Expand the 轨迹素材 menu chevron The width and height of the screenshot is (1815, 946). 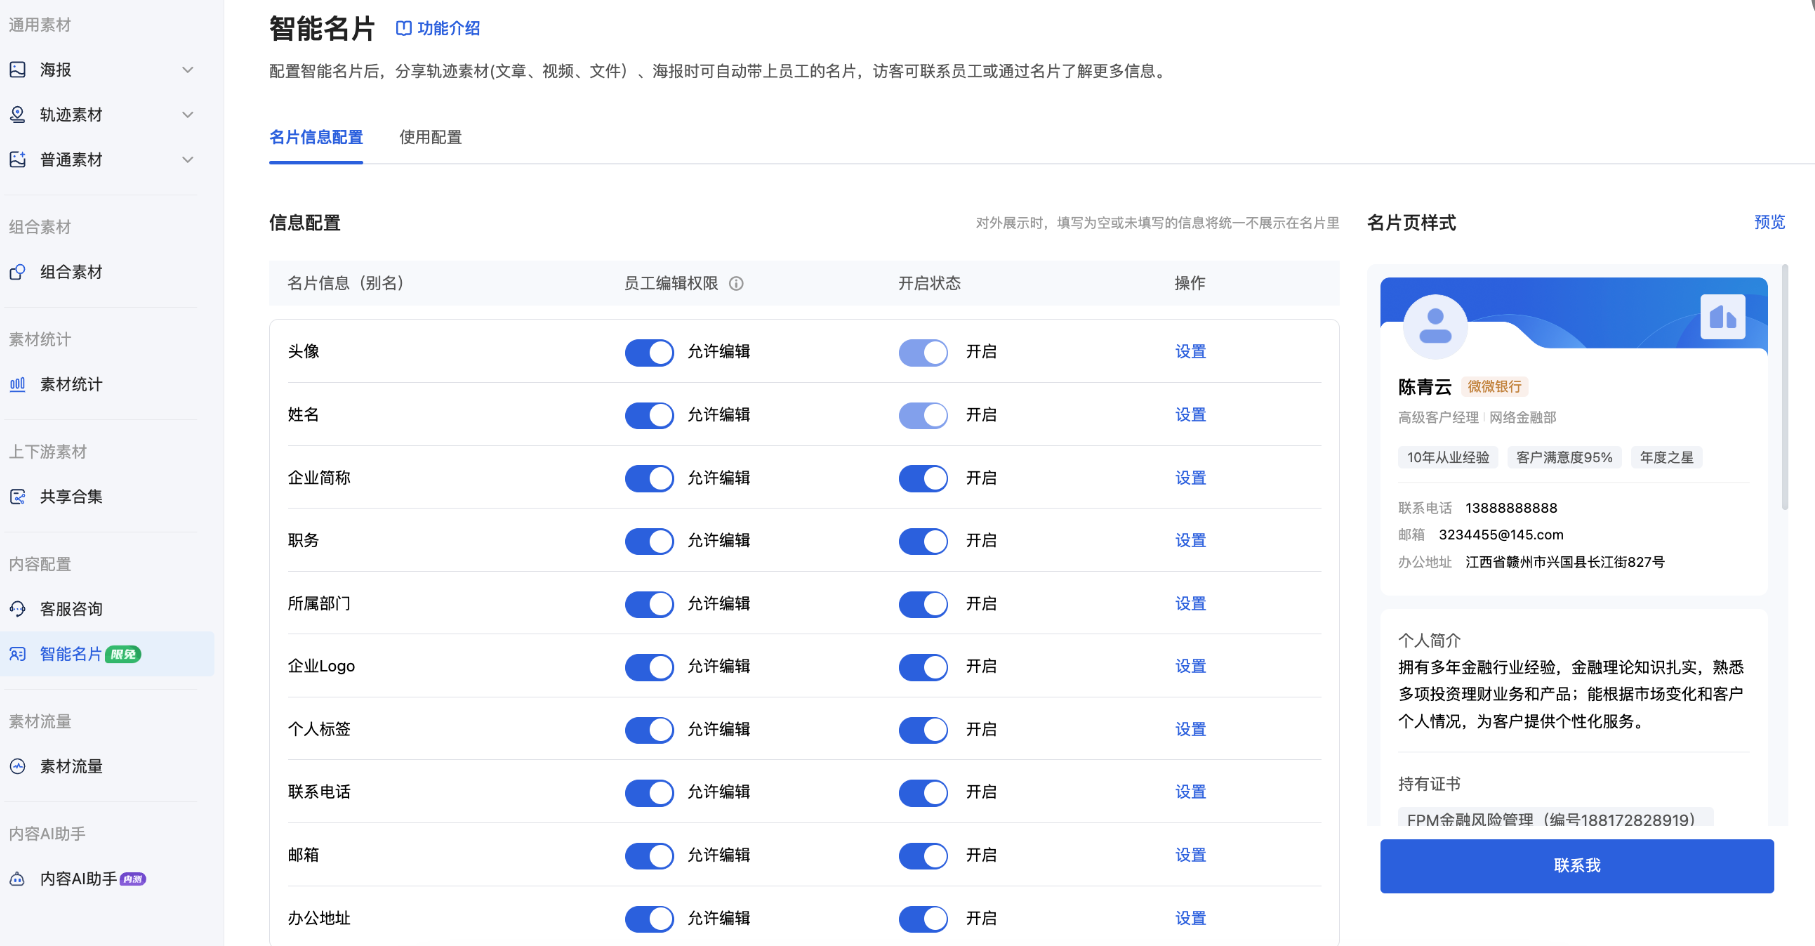point(188,115)
